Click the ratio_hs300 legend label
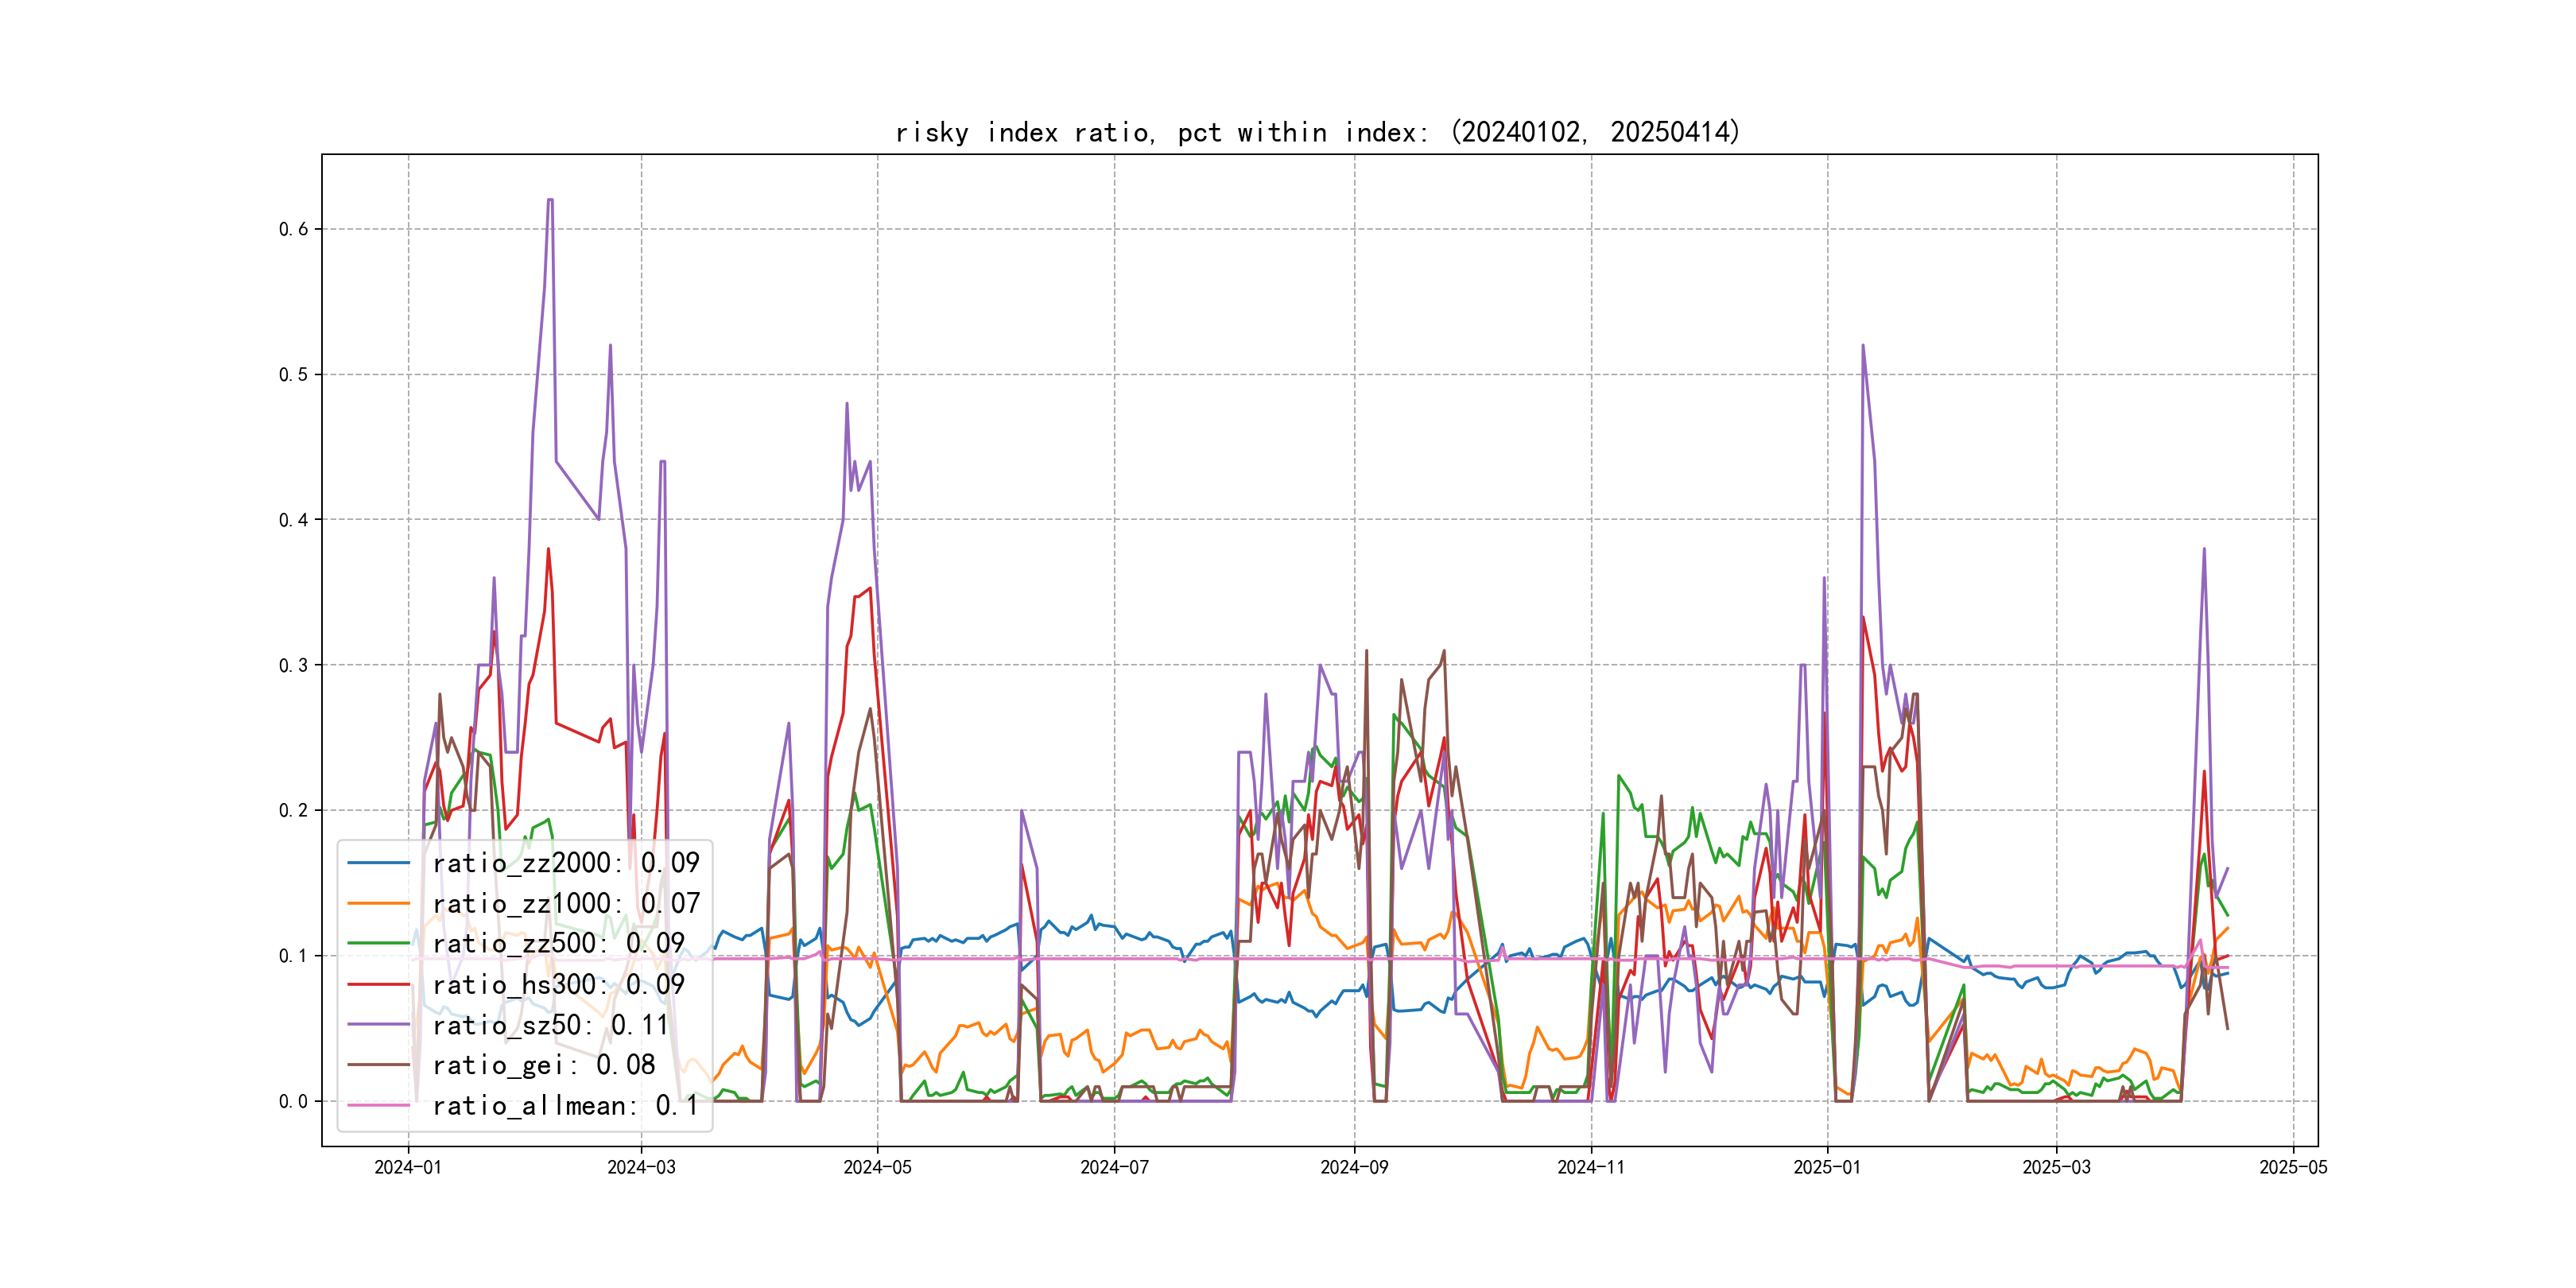This screenshot has height=1288, width=2576. tap(558, 984)
